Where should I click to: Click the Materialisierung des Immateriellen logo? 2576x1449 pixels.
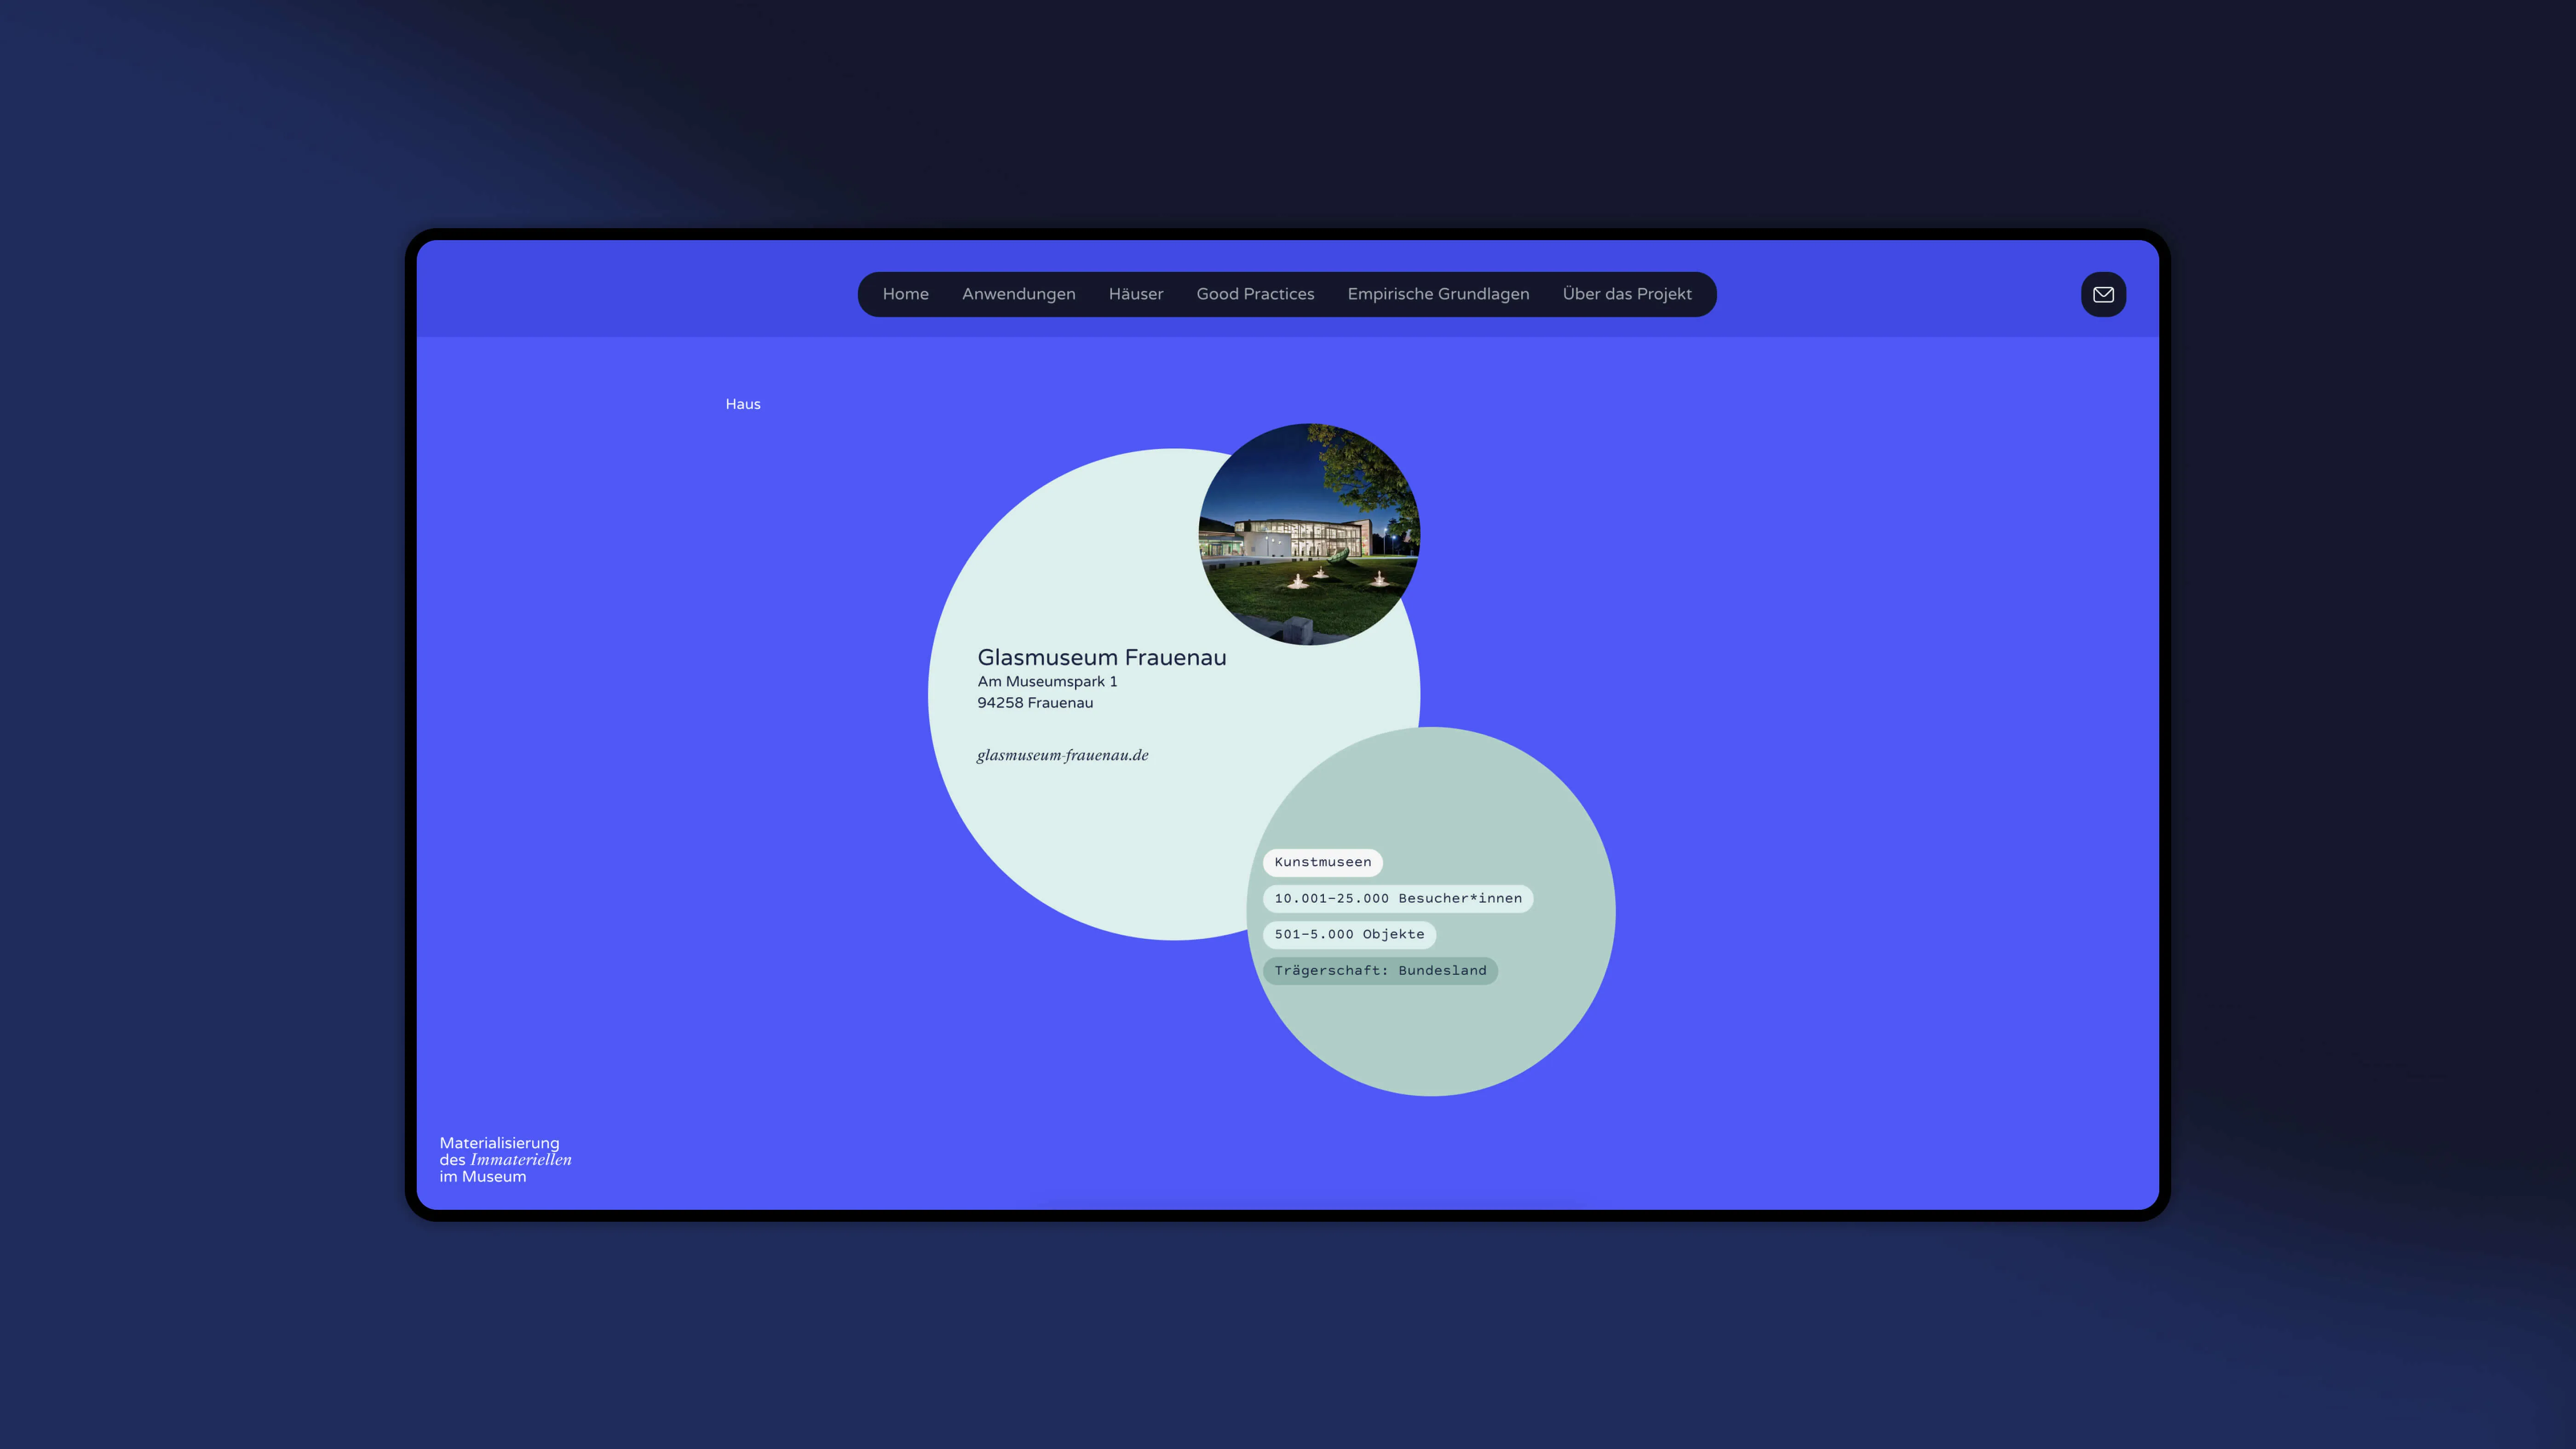coord(505,1159)
